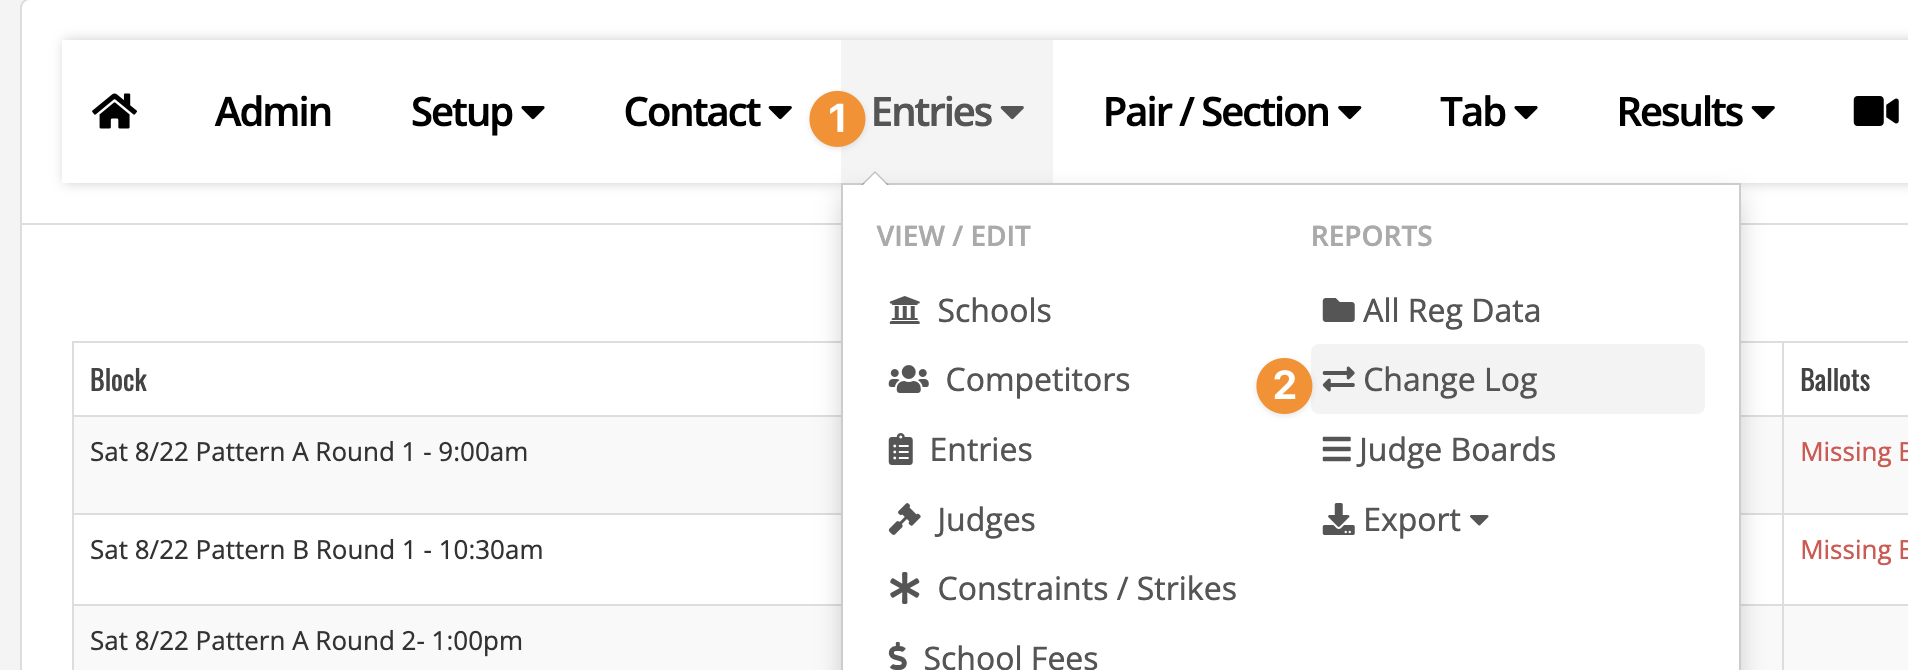Screen dimensions: 1908x670
Task: Open Competitors from the people icon
Action: click(x=908, y=380)
